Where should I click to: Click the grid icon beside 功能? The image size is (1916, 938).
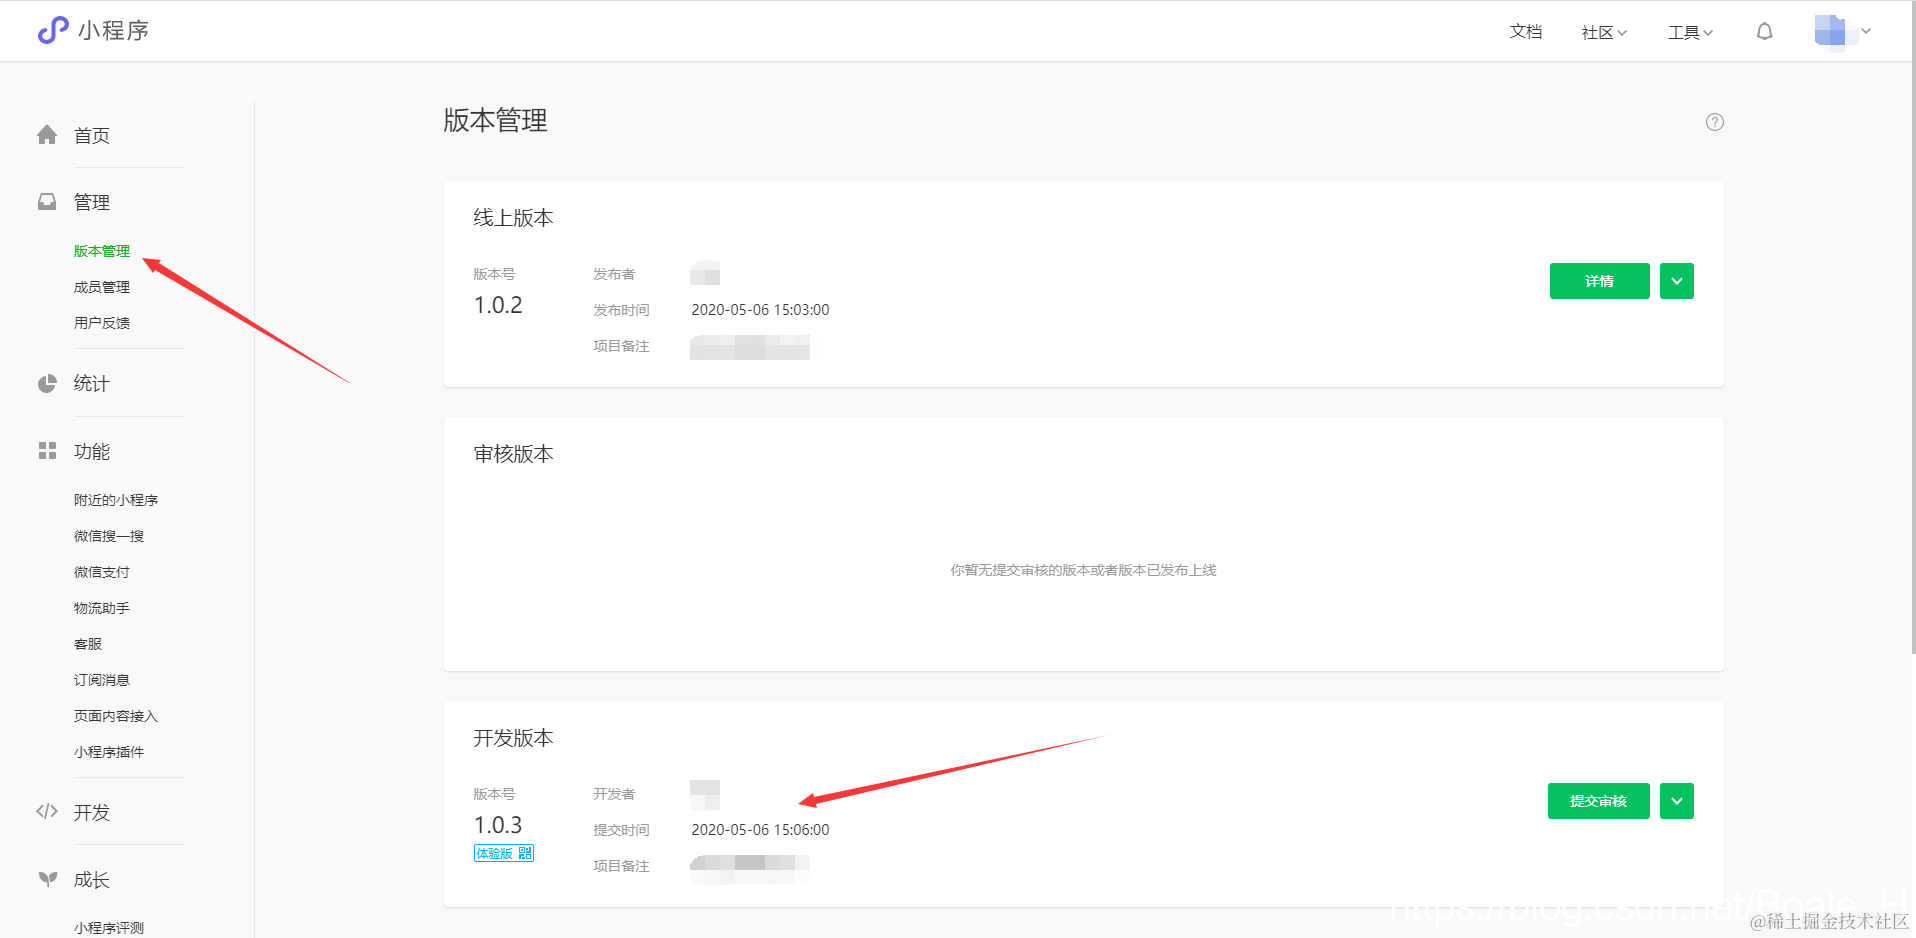click(x=47, y=451)
